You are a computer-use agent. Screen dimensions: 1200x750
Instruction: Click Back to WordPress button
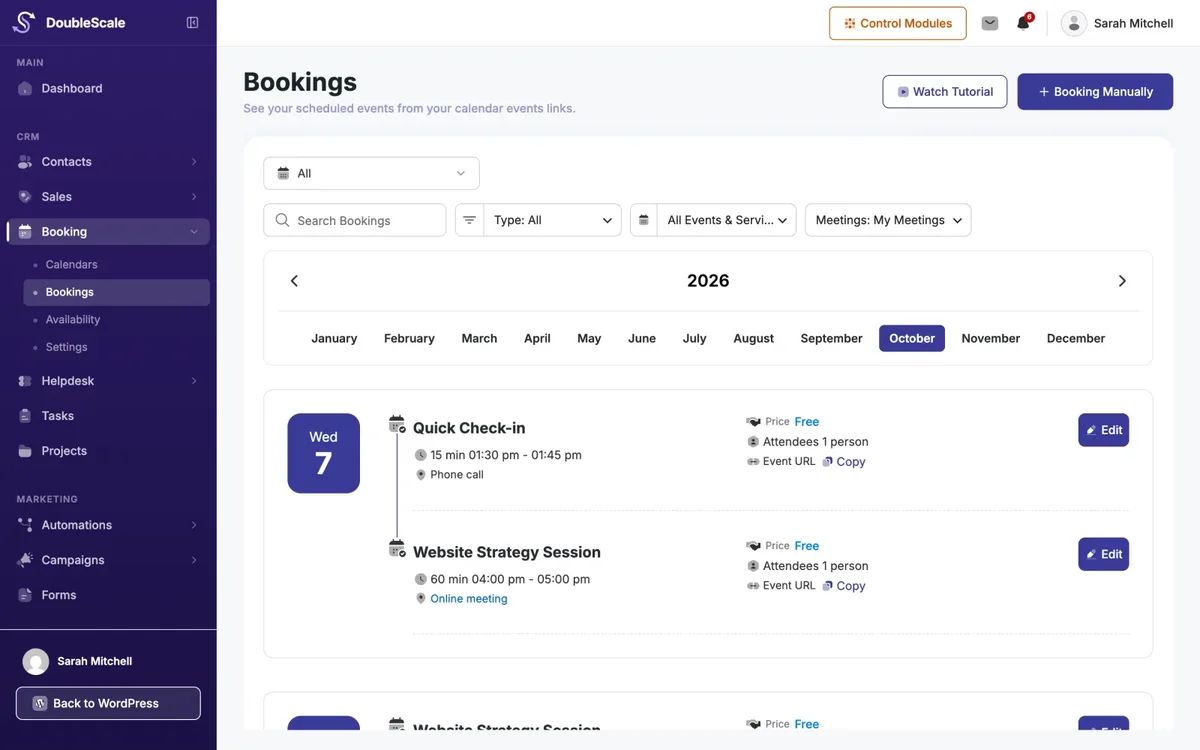click(108, 703)
